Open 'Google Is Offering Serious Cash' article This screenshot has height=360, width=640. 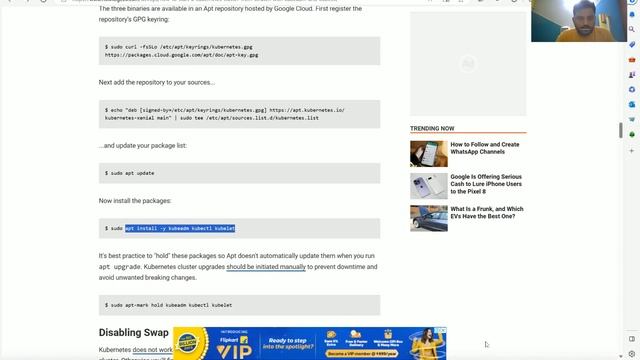(x=486, y=184)
